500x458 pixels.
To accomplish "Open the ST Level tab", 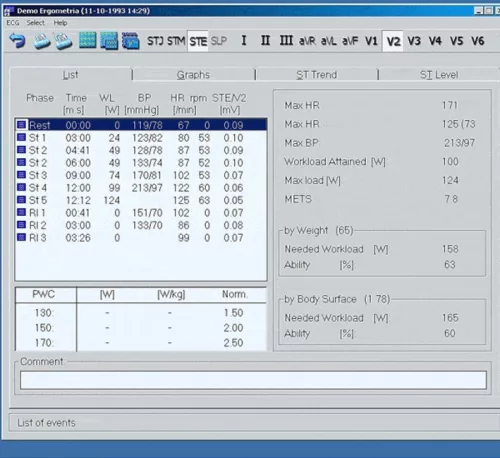I will tap(439, 75).
